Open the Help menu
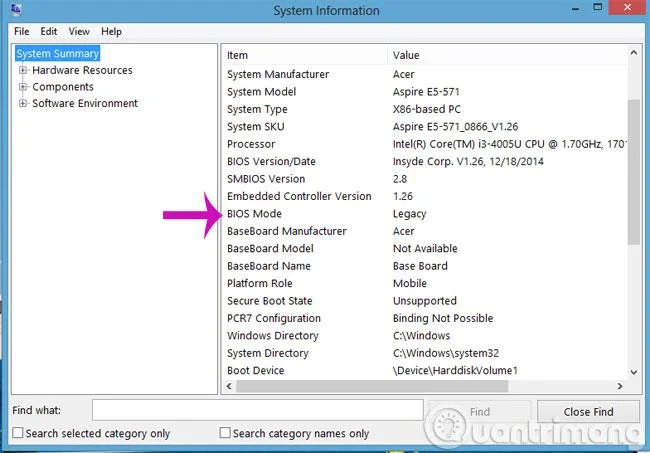 (111, 31)
